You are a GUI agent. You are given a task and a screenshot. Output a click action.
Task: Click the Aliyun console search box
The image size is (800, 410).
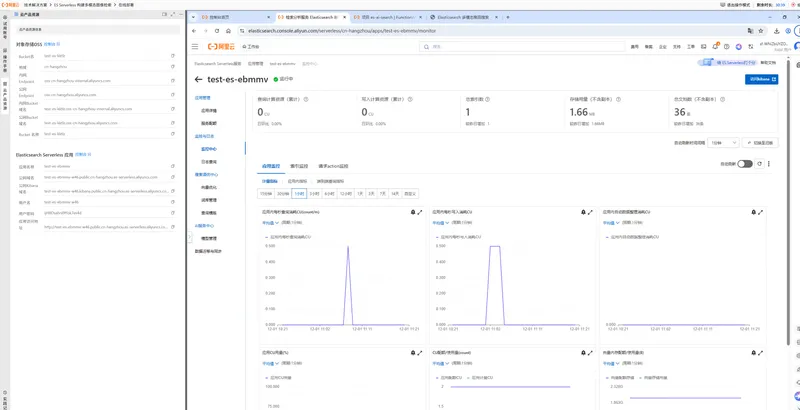coord(521,46)
